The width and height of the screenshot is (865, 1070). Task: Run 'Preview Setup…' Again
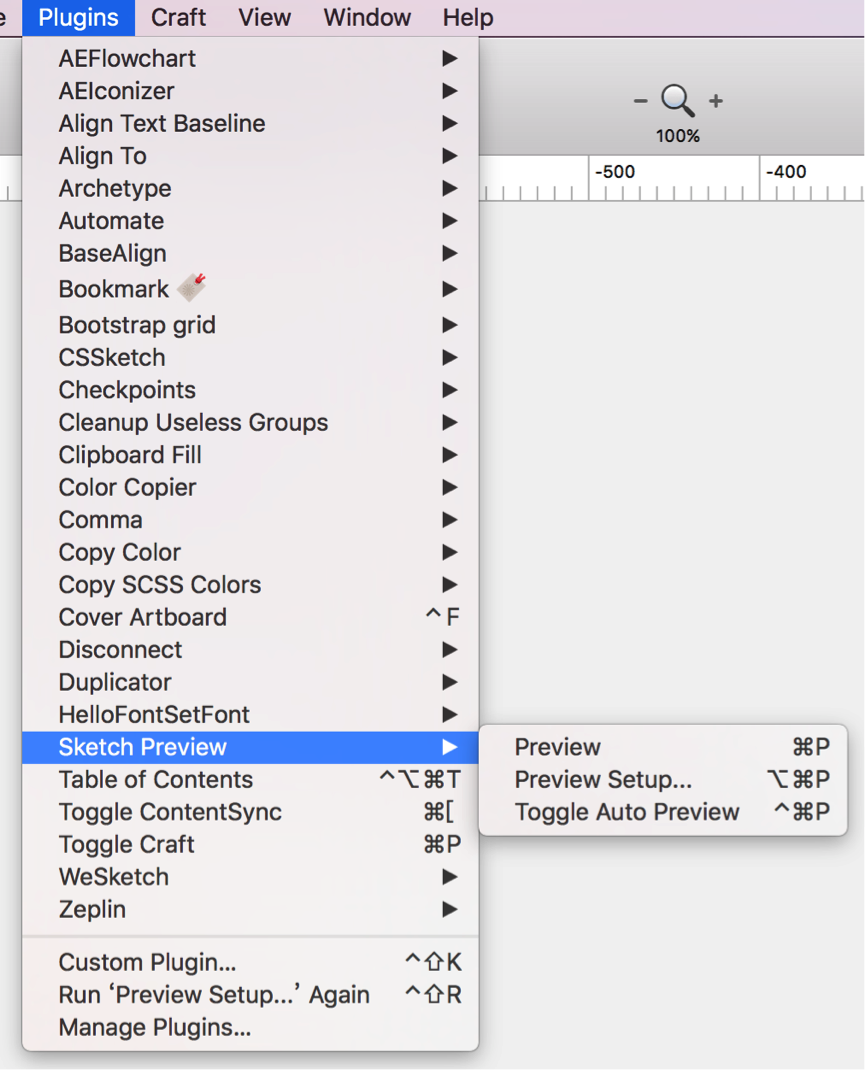coord(214,995)
